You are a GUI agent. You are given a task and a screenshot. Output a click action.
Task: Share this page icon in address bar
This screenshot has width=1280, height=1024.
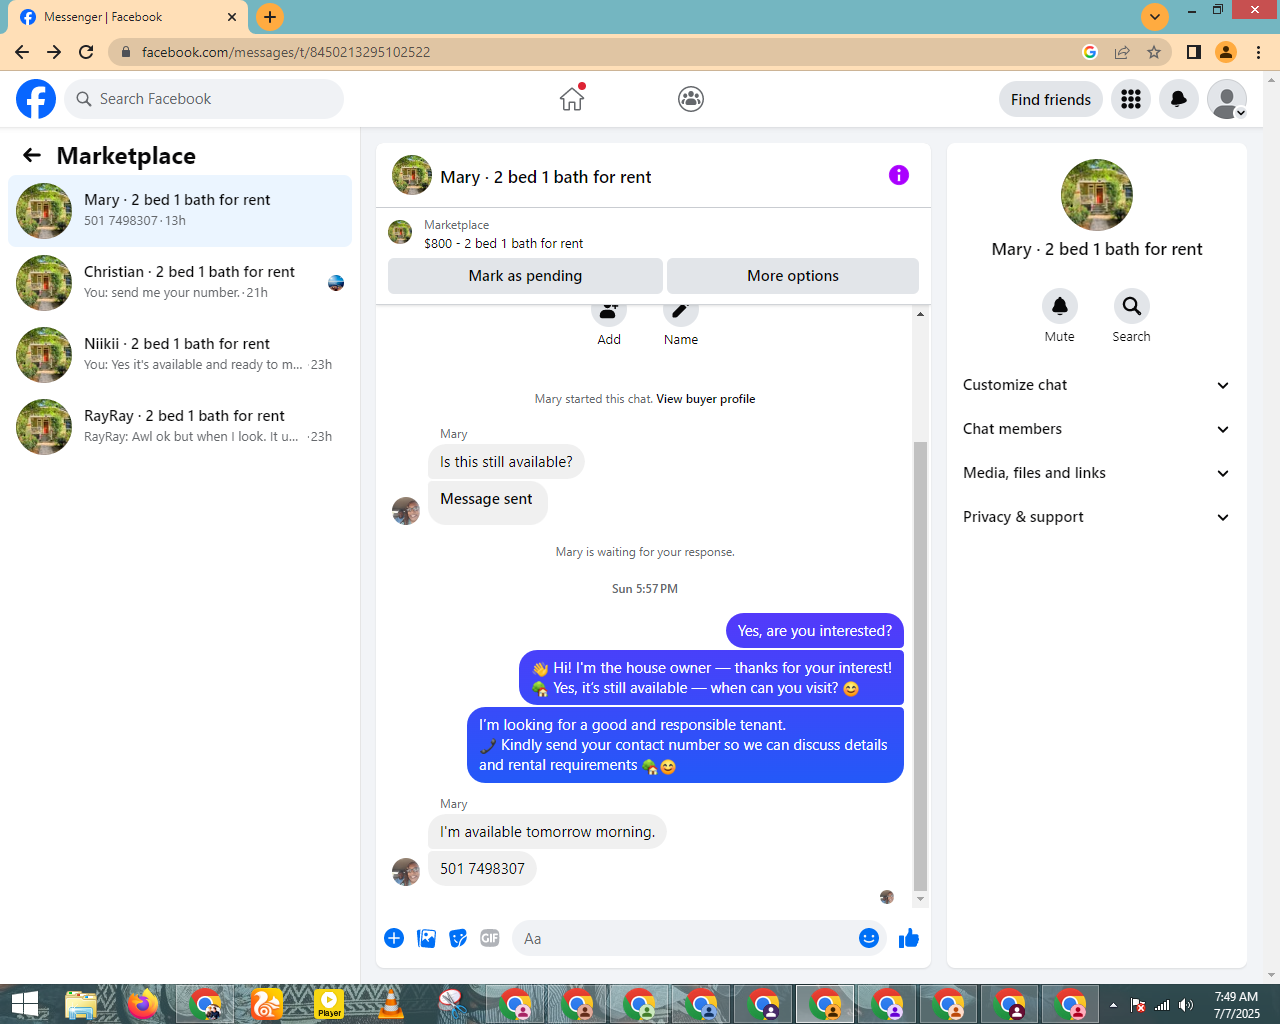click(x=1122, y=52)
